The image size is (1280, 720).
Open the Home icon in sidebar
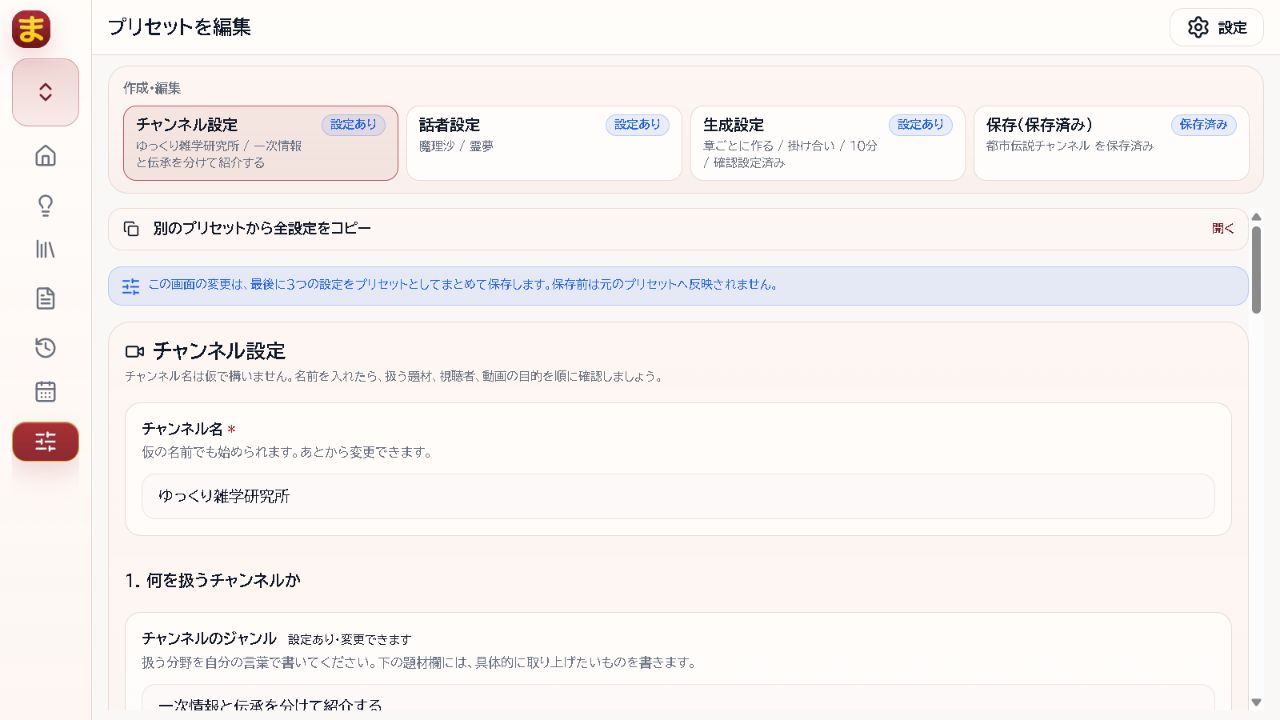45,156
